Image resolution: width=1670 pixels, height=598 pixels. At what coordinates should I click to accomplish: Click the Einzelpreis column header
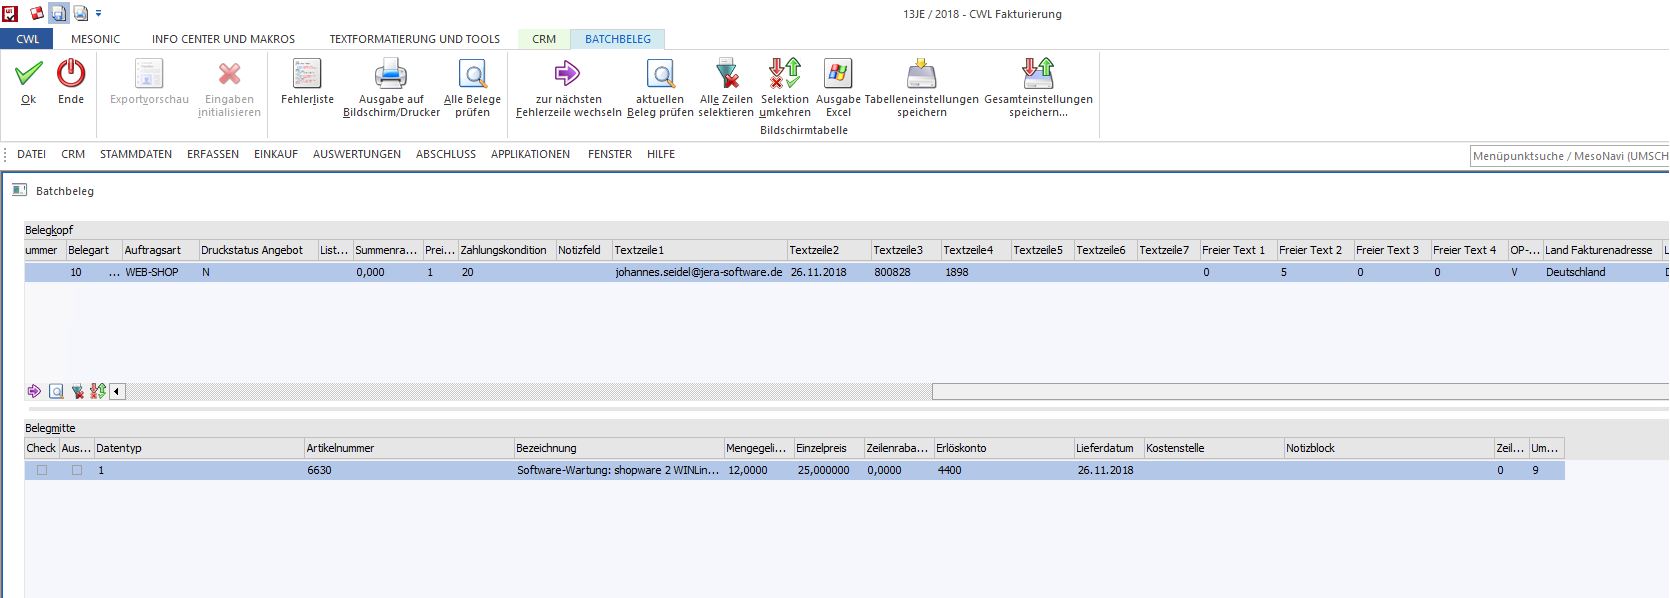(x=828, y=448)
